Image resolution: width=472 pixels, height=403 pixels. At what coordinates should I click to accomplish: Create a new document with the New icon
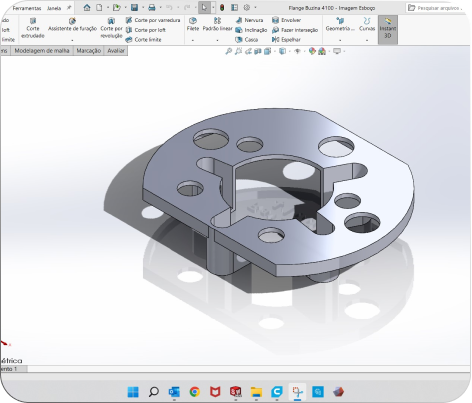[x=99, y=7]
